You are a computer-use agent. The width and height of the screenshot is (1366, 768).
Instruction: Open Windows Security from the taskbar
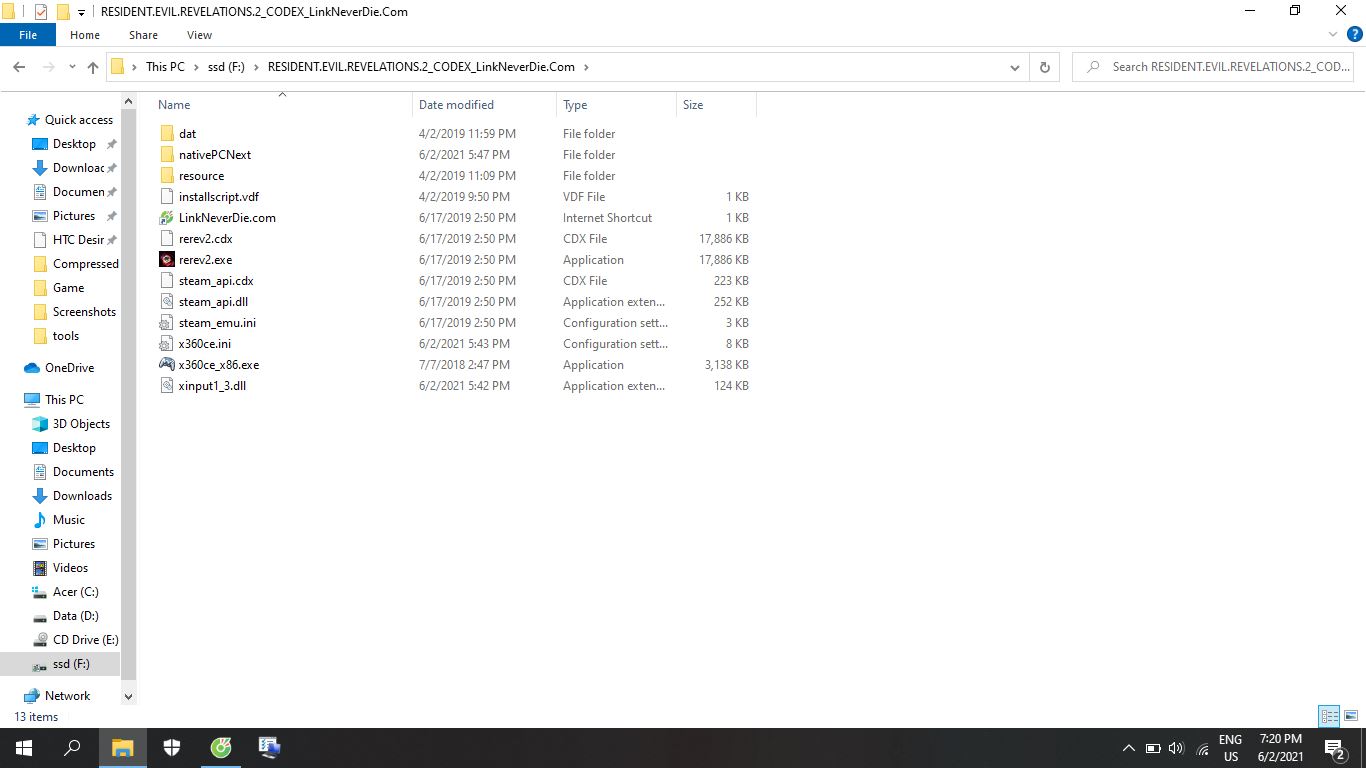pos(172,747)
